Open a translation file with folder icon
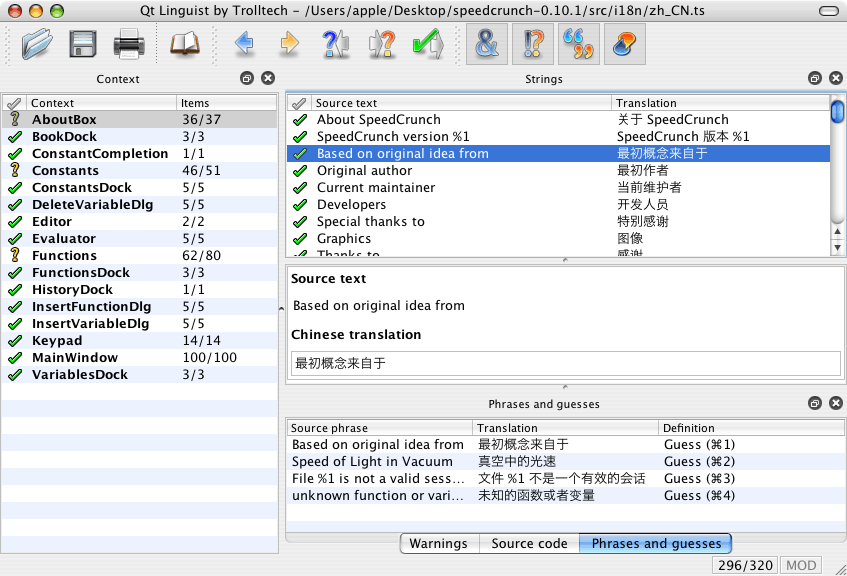Image resolution: width=847 pixels, height=576 pixels. (x=37, y=44)
